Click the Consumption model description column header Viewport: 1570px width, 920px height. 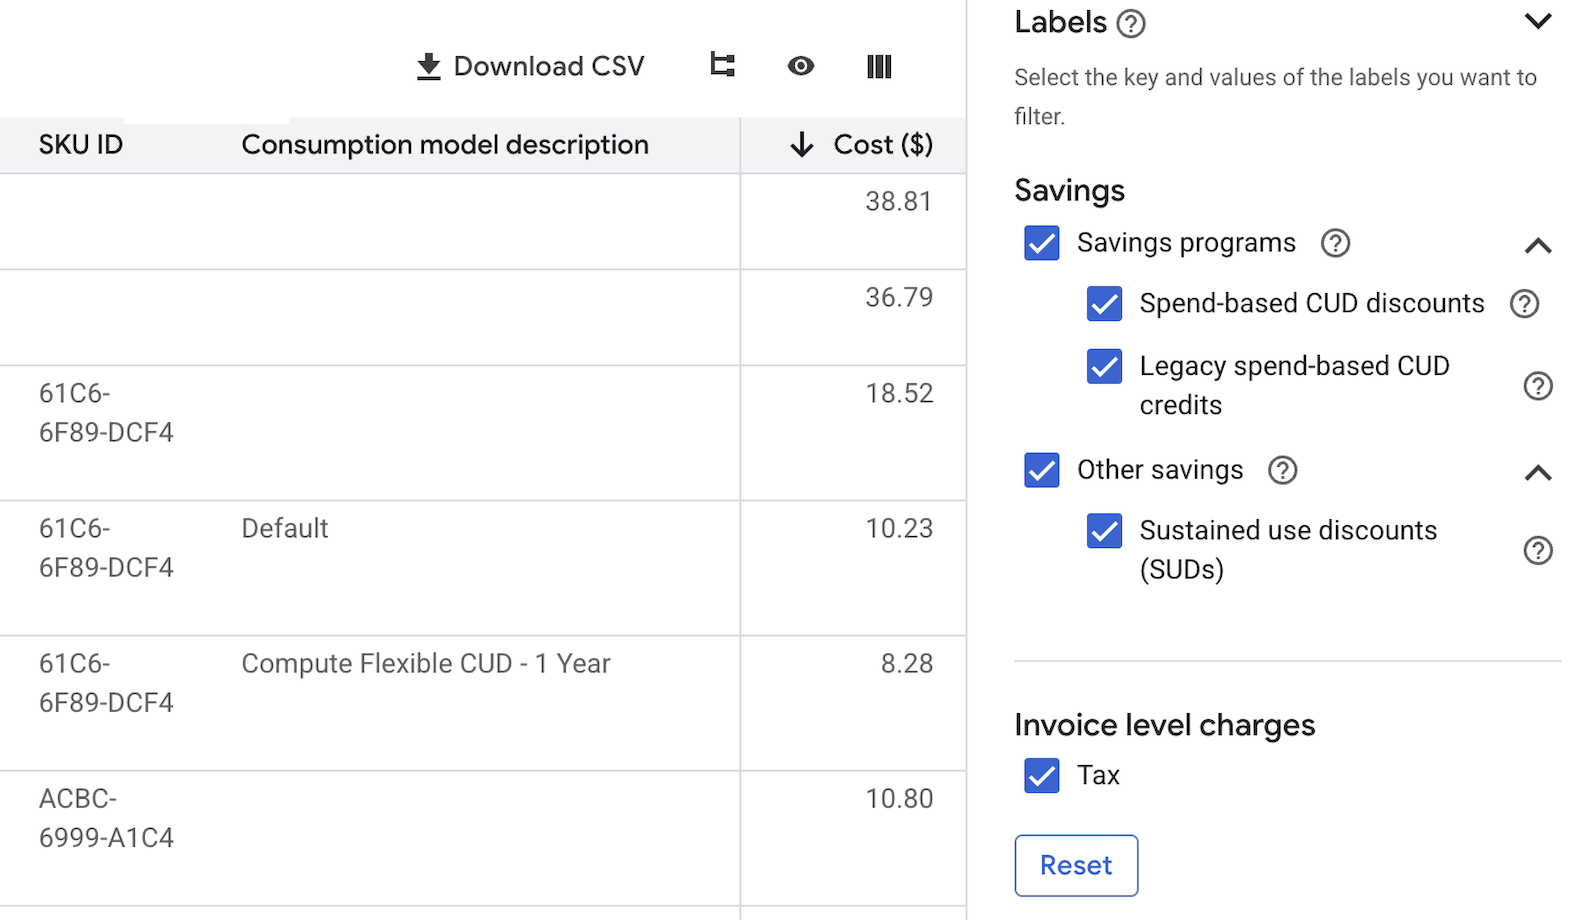click(445, 145)
